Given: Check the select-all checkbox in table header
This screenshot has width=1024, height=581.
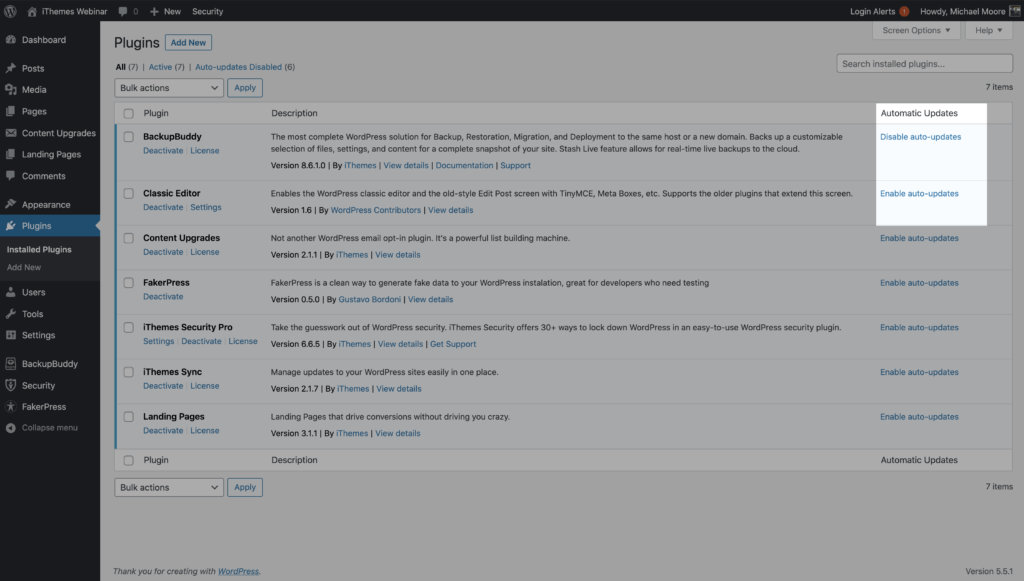Looking at the screenshot, I should click(x=129, y=114).
